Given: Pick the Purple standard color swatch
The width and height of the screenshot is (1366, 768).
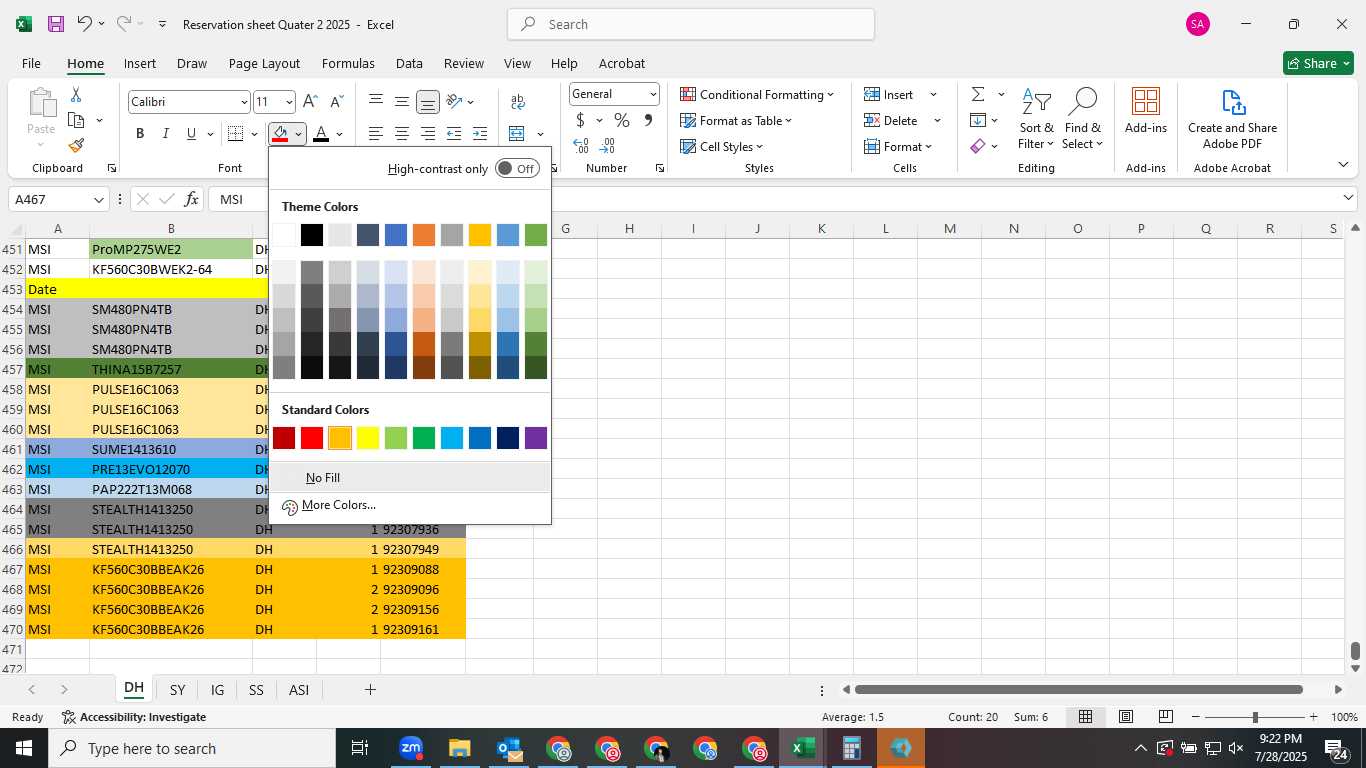Looking at the screenshot, I should (536, 438).
